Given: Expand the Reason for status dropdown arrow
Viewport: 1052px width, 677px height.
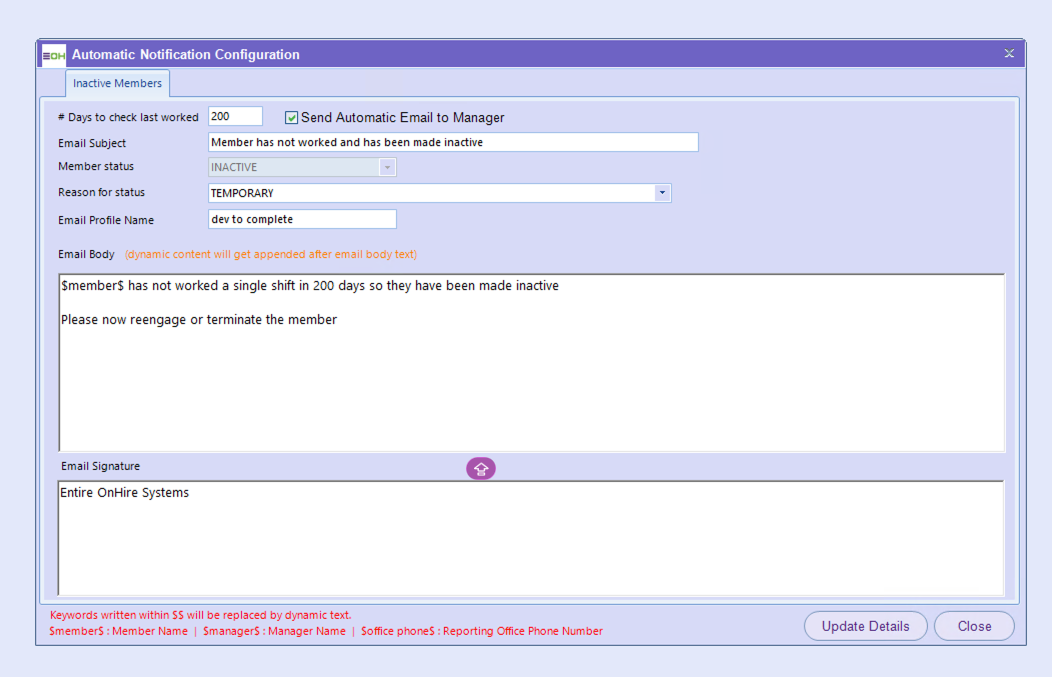Looking at the screenshot, I should click(662, 193).
